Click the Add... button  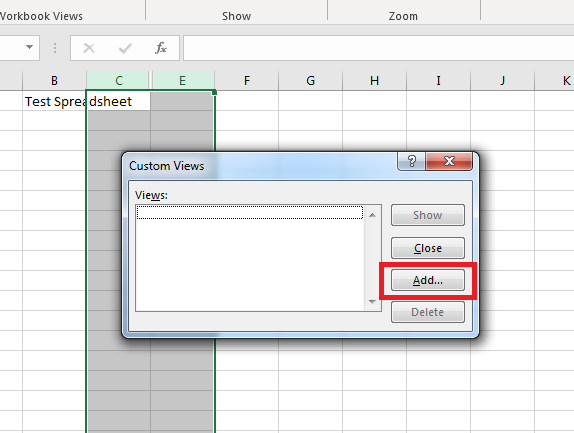tap(428, 280)
